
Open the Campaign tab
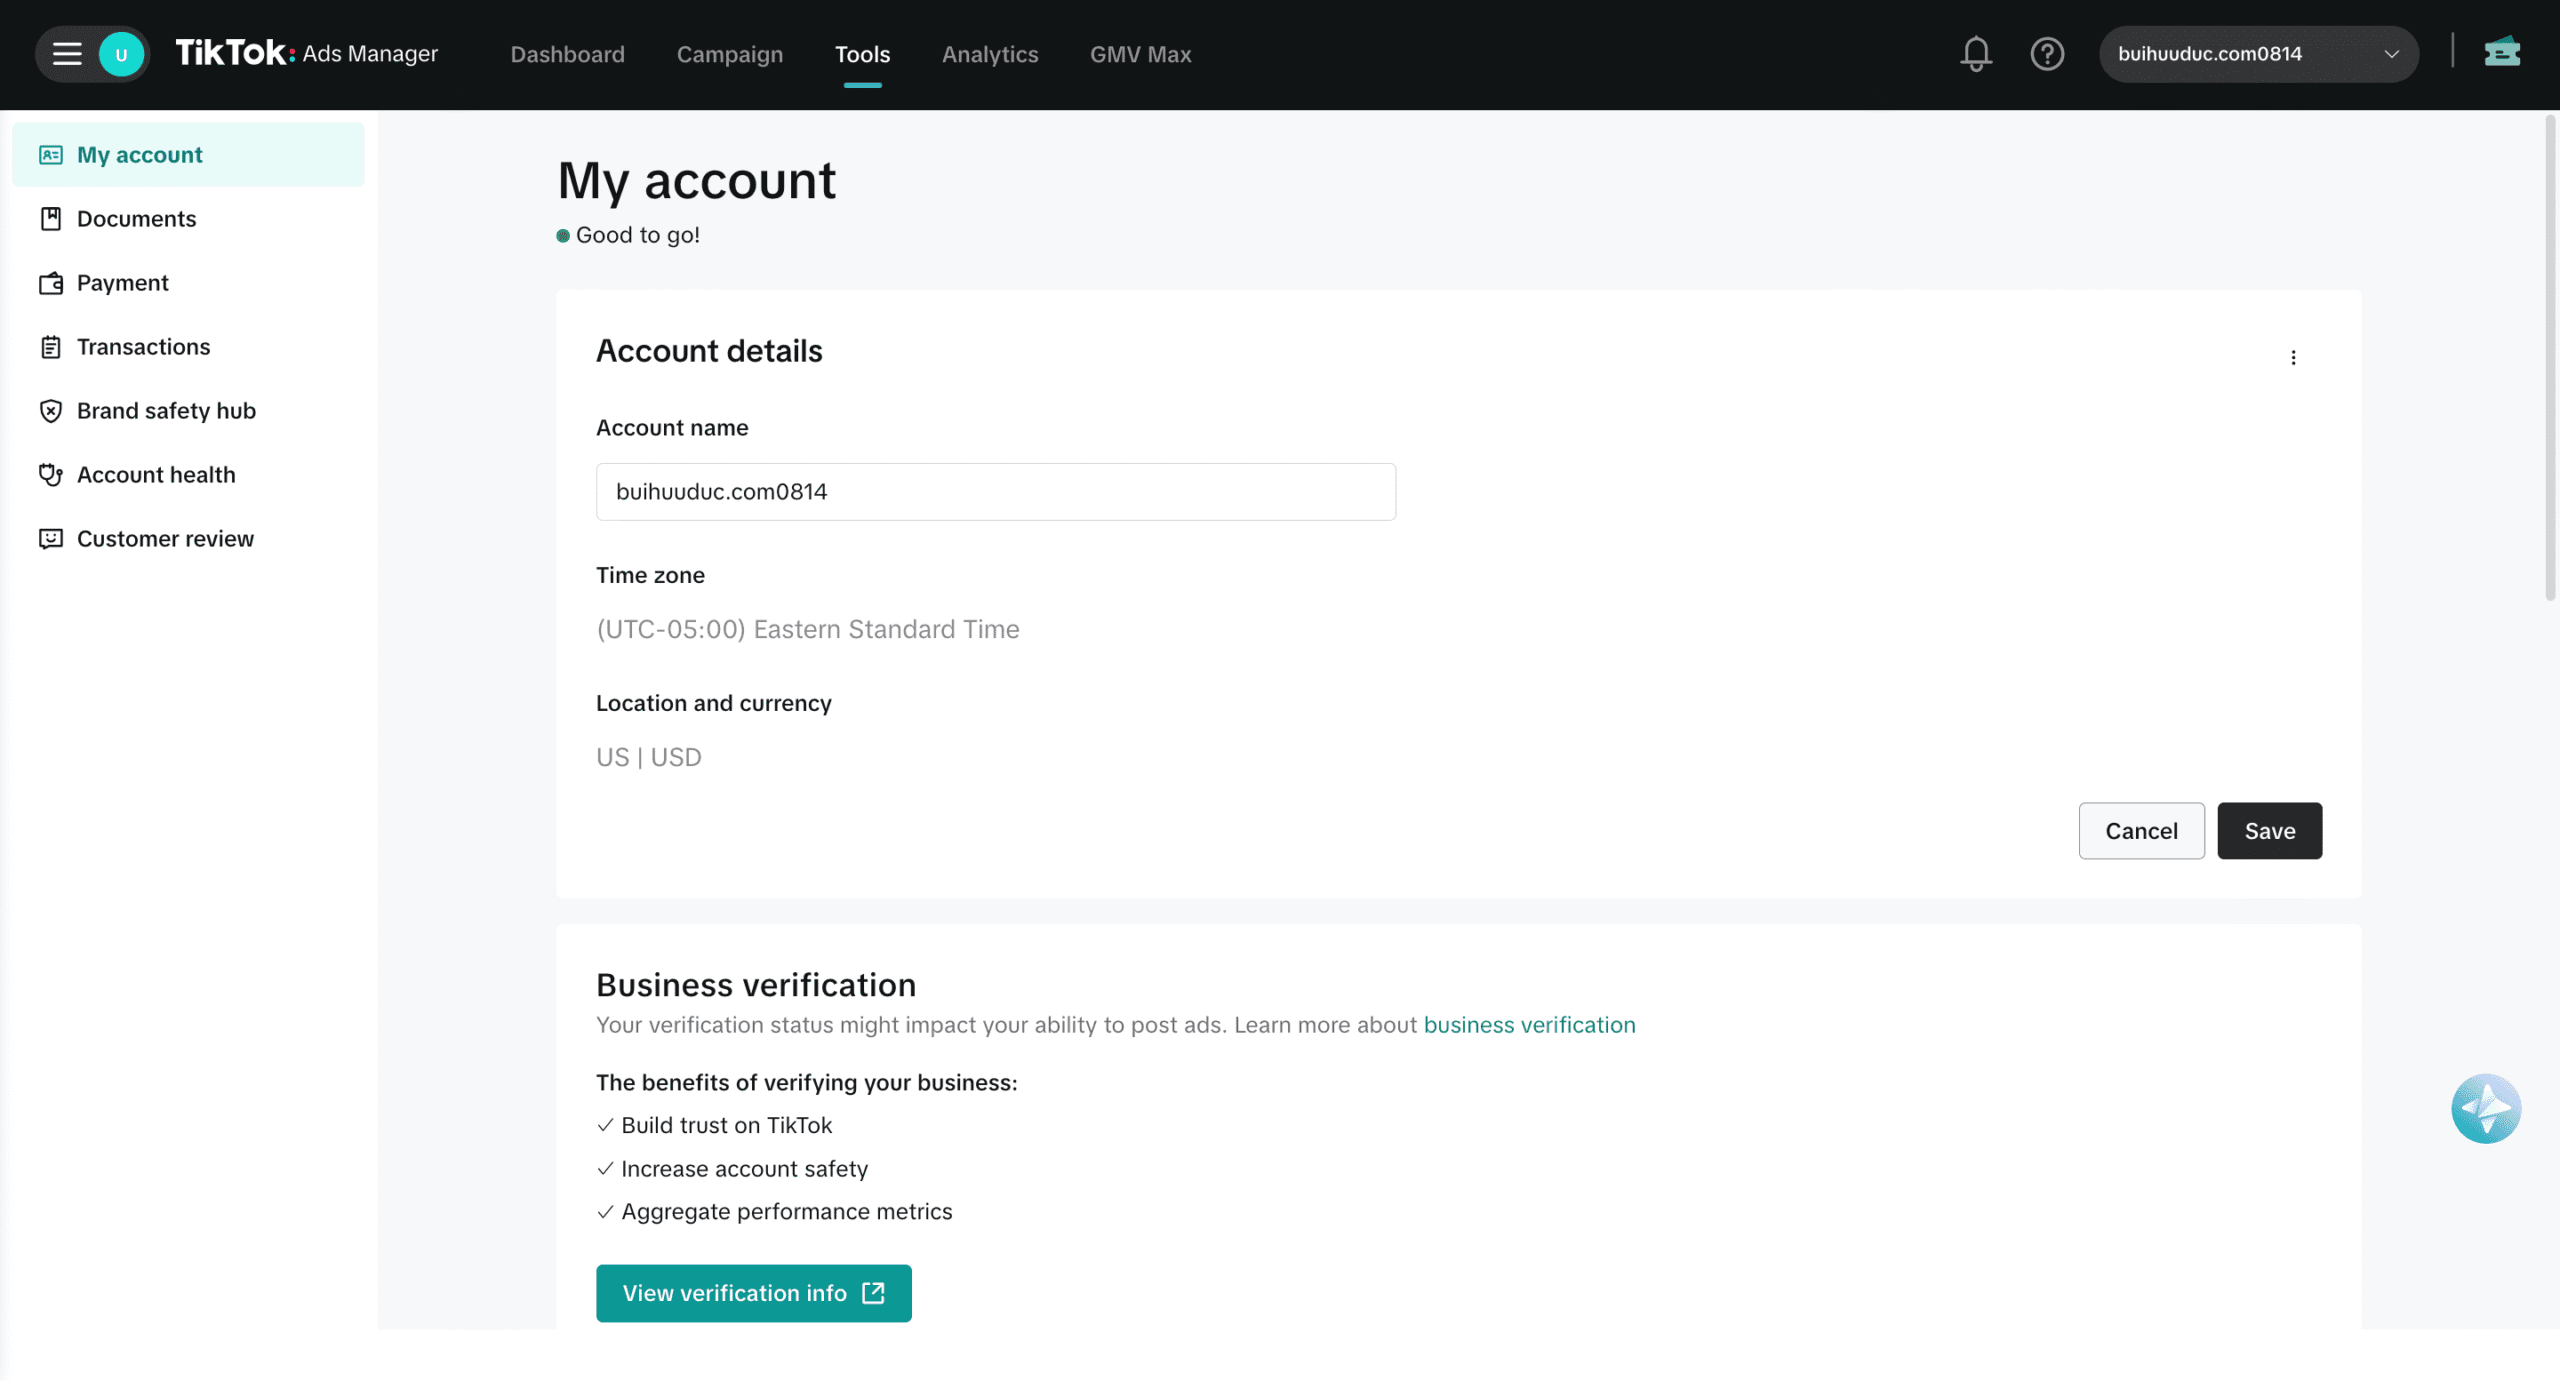pos(729,54)
